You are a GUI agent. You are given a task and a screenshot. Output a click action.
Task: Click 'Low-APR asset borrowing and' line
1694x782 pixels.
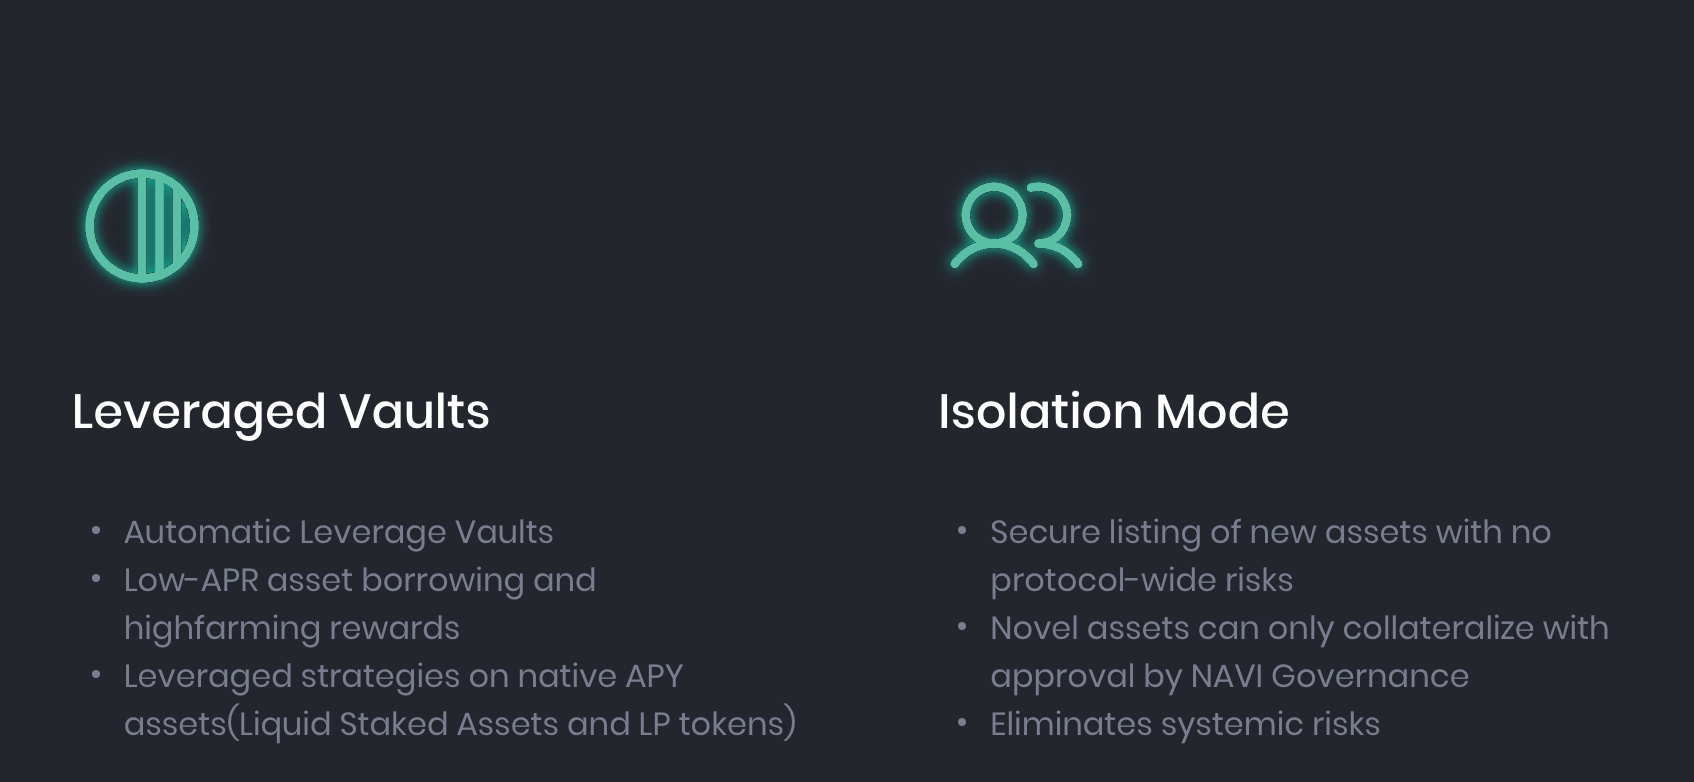point(360,580)
